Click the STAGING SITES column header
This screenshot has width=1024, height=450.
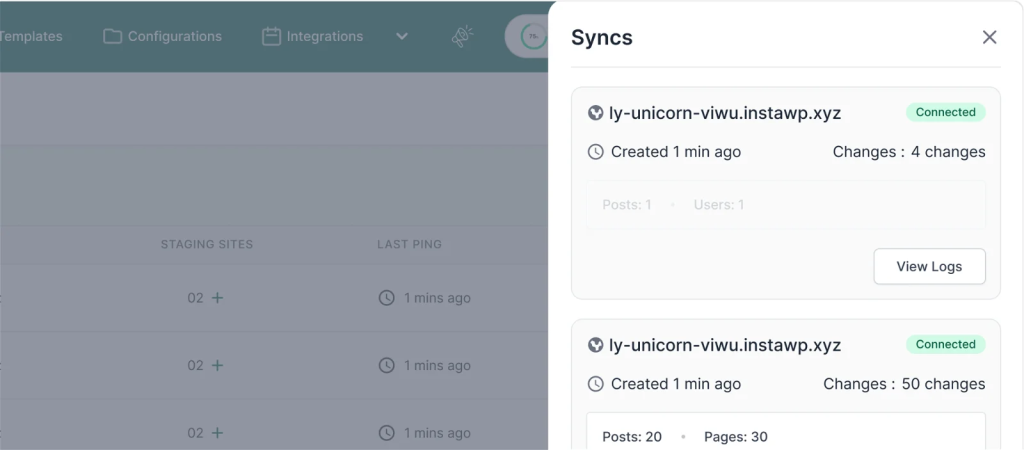point(207,244)
